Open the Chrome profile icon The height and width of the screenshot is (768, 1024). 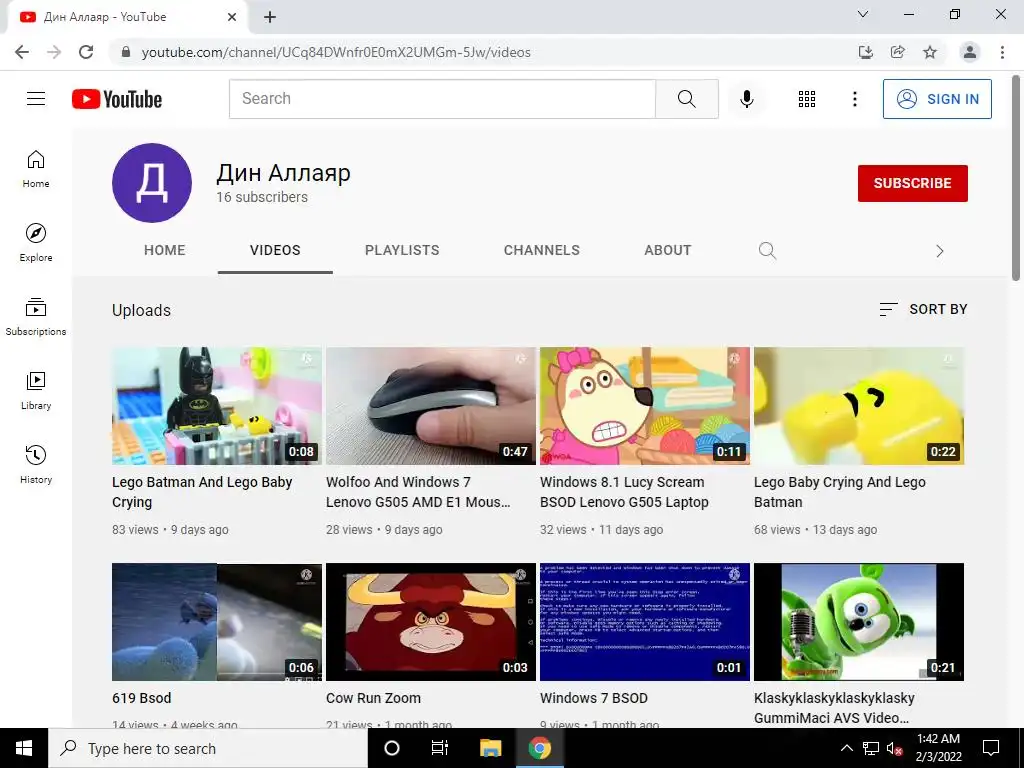pos(970,52)
